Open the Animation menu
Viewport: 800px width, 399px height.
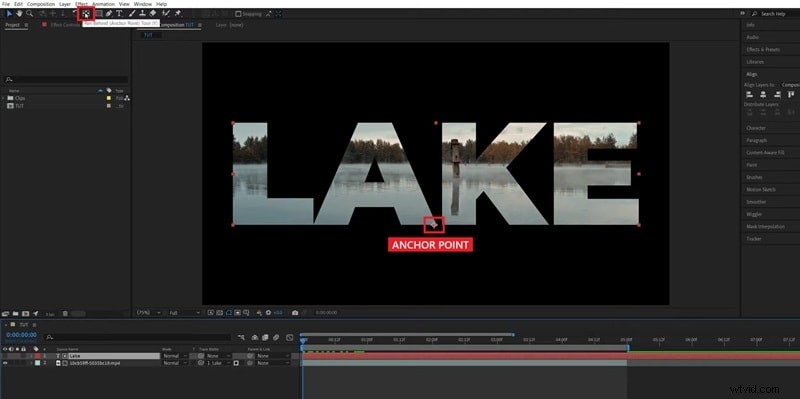click(104, 4)
